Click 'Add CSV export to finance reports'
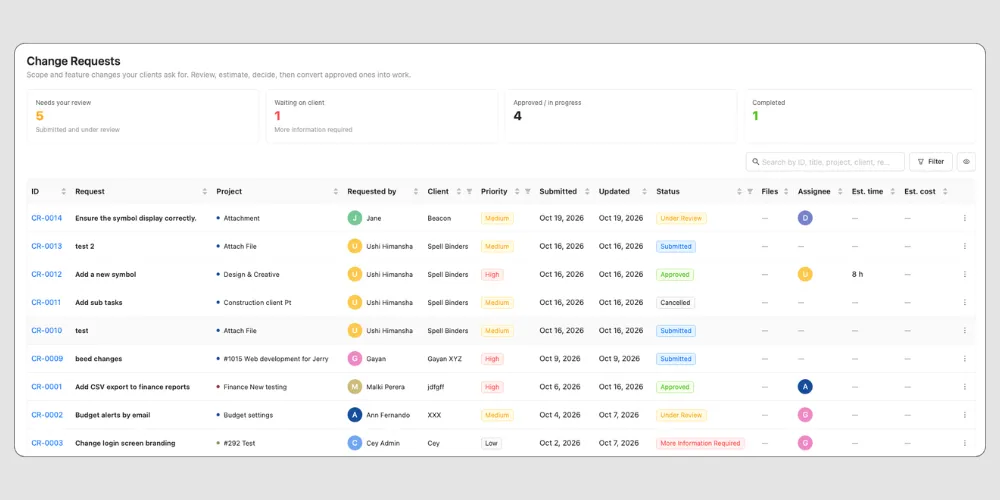Image resolution: width=1000 pixels, height=500 pixels. tap(133, 386)
